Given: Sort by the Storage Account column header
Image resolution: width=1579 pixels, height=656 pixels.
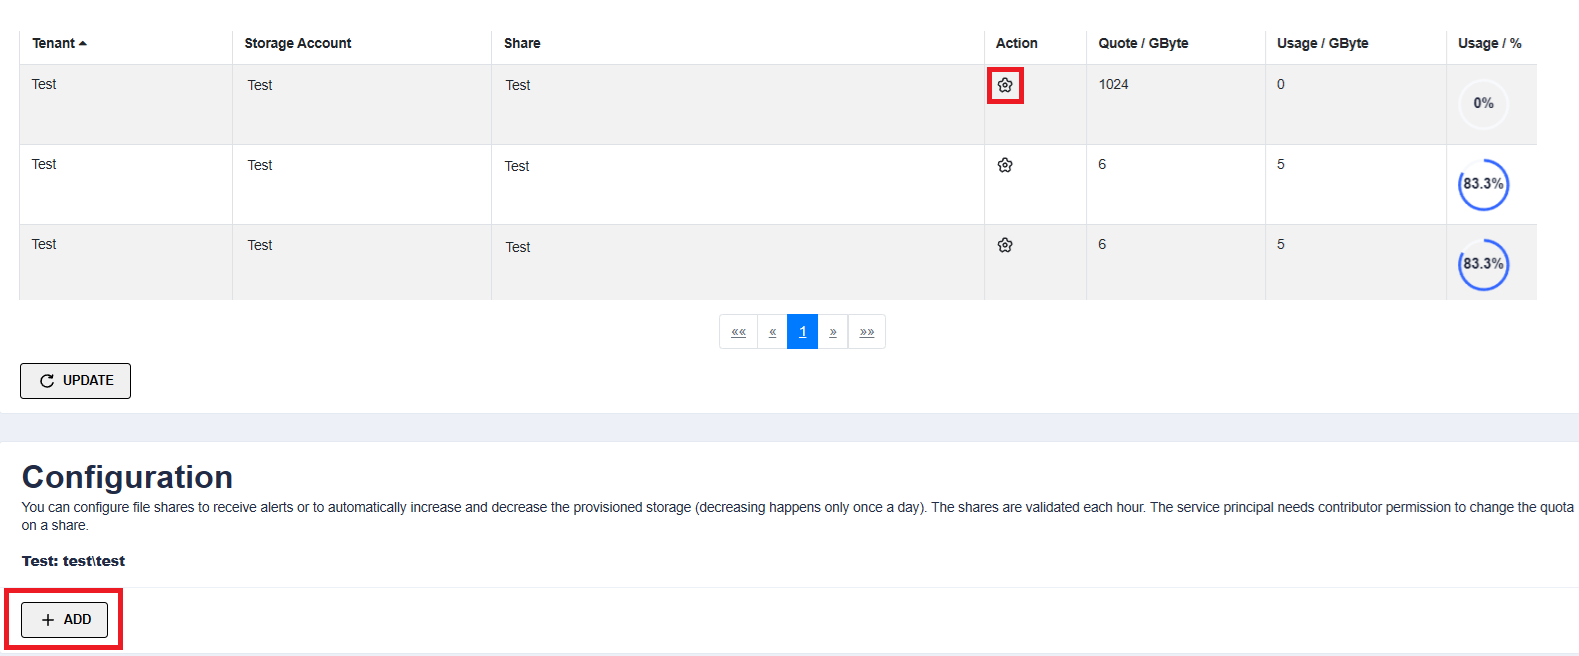Looking at the screenshot, I should pyautogui.click(x=297, y=43).
